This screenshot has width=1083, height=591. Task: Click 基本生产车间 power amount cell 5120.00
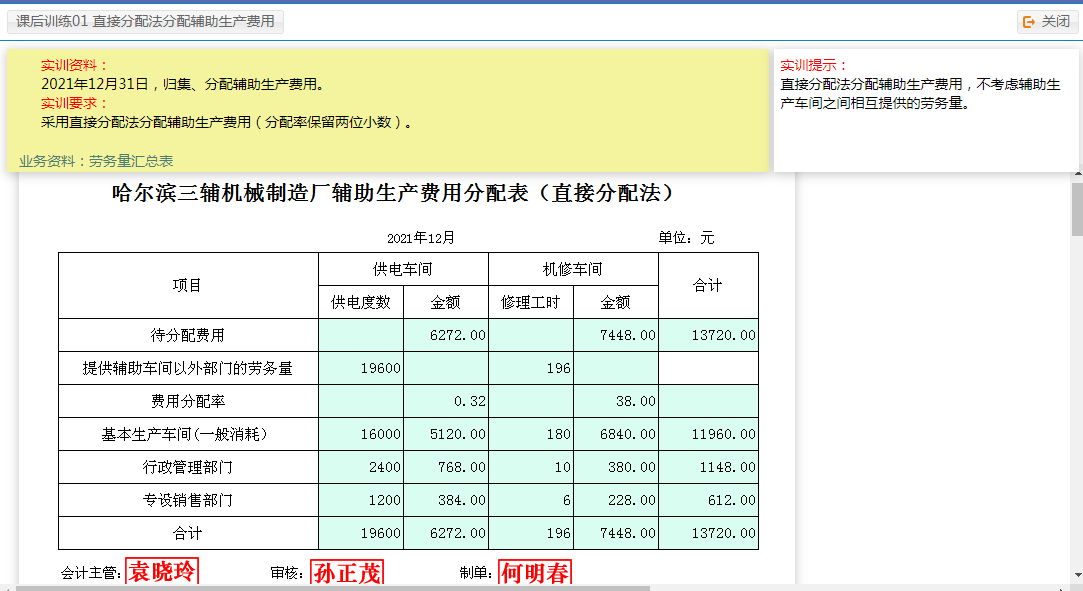(446, 435)
